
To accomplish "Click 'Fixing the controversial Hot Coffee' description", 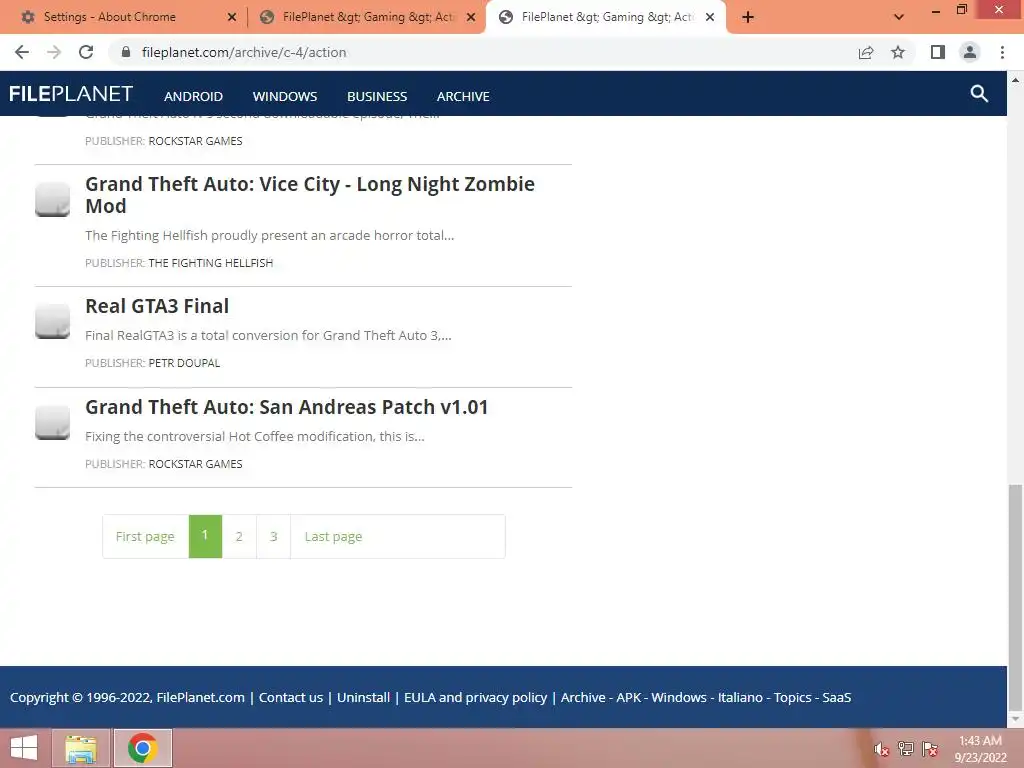I will [255, 436].
